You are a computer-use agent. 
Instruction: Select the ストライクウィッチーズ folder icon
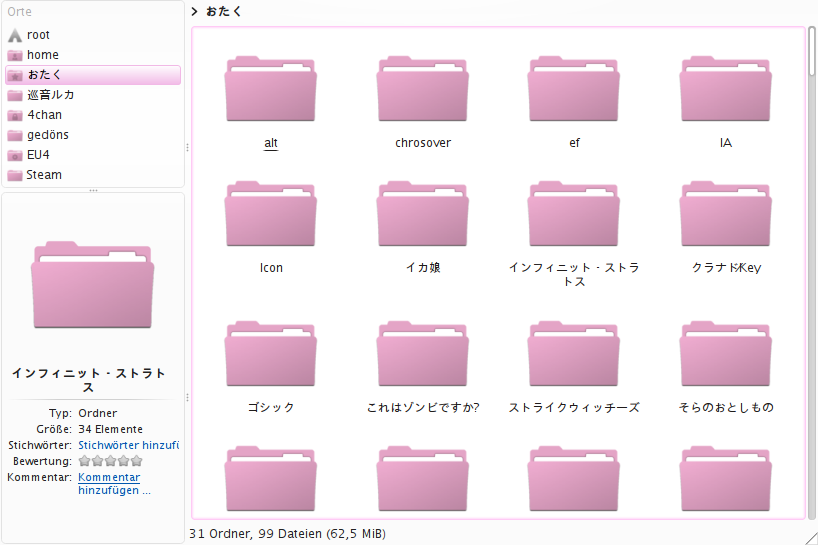coord(574,354)
